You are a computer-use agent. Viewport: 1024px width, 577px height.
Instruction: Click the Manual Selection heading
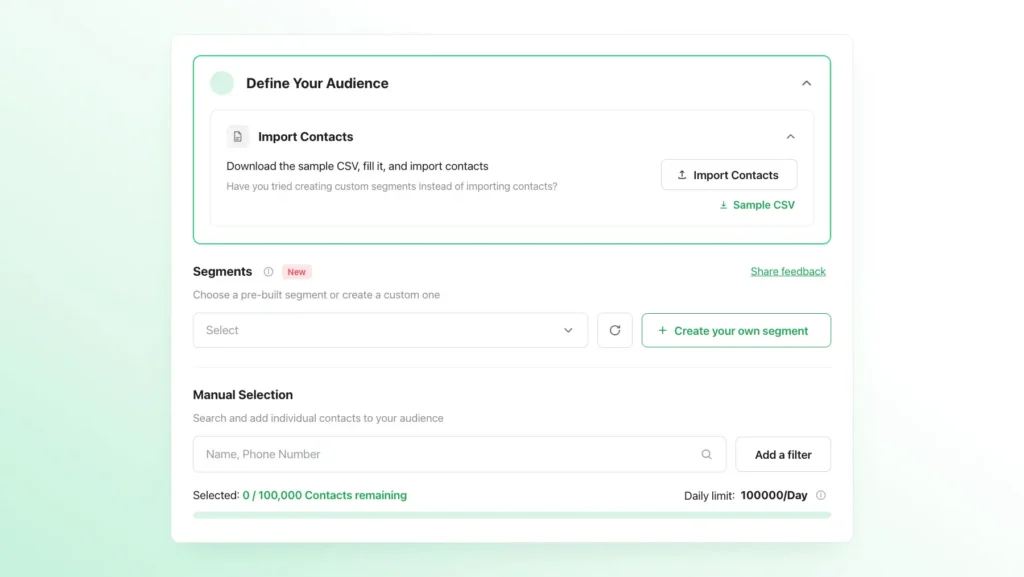tap(243, 395)
